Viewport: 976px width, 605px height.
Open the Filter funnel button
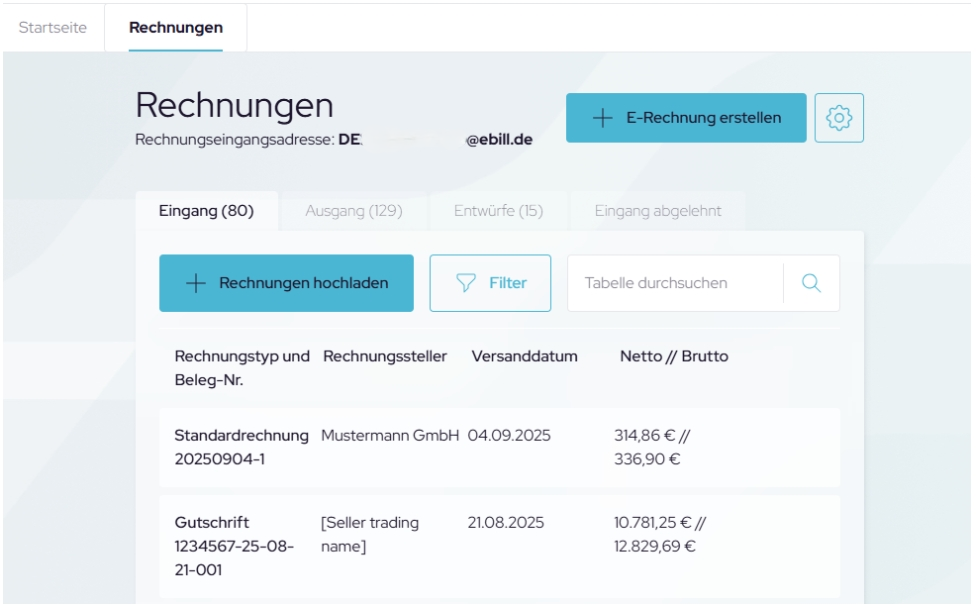[x=490, y=283]
